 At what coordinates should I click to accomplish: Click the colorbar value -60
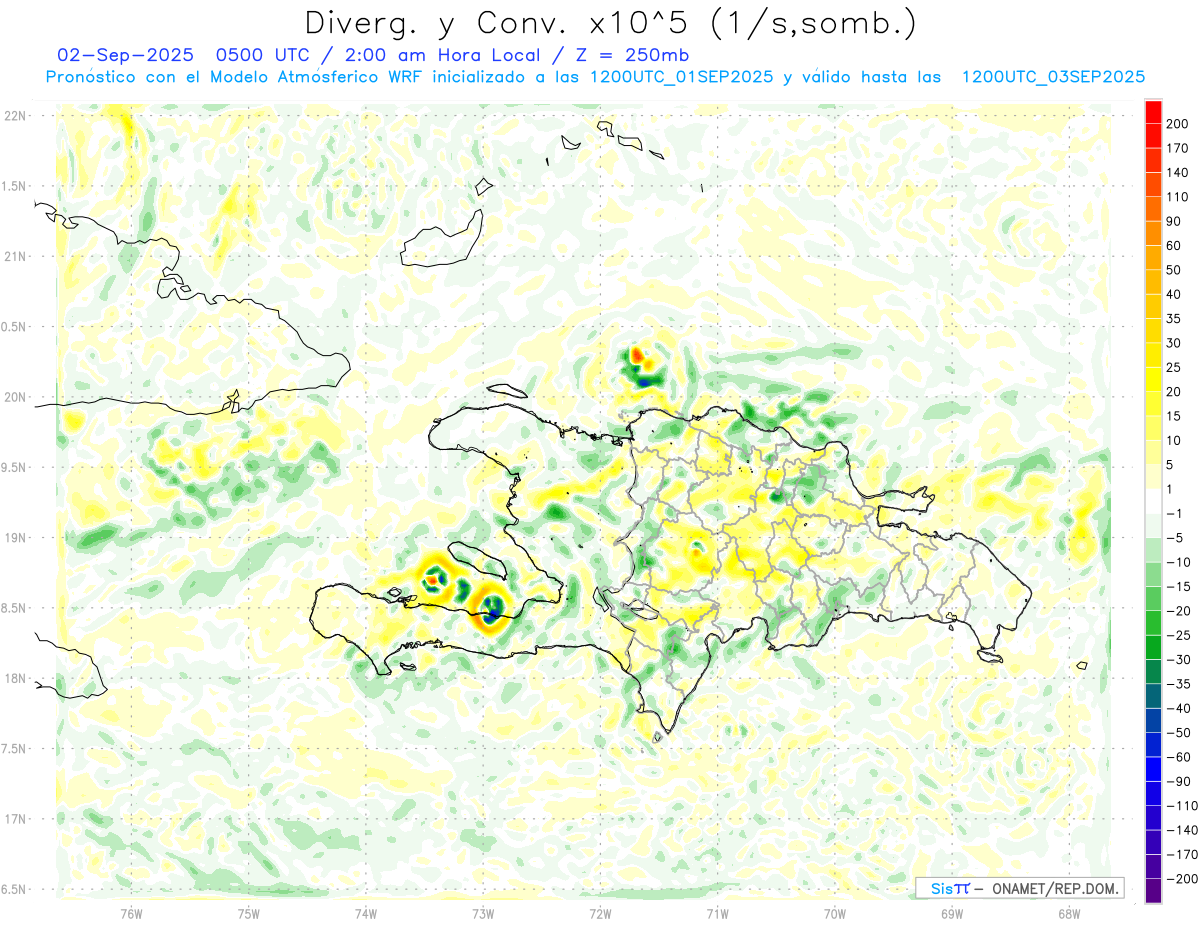click(x=1178, y=757)
